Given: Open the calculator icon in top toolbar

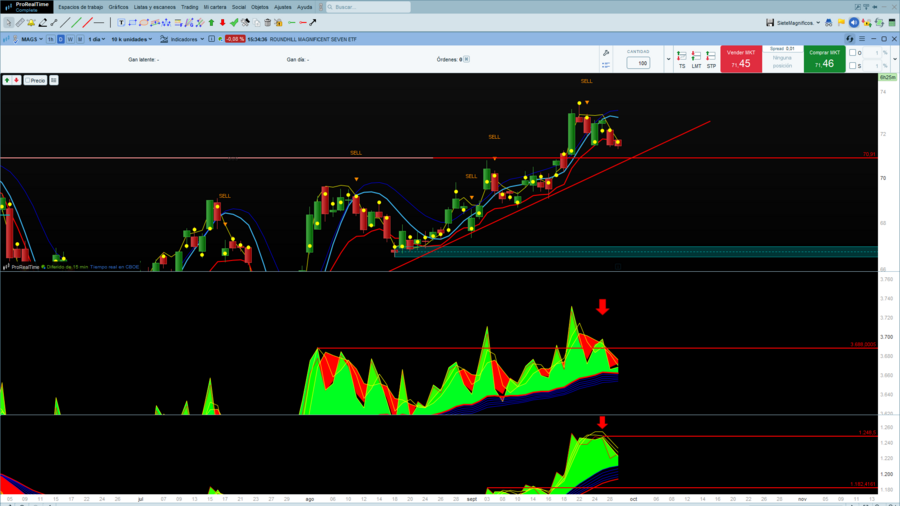Looking at the screenshot, I should (891, 23).
